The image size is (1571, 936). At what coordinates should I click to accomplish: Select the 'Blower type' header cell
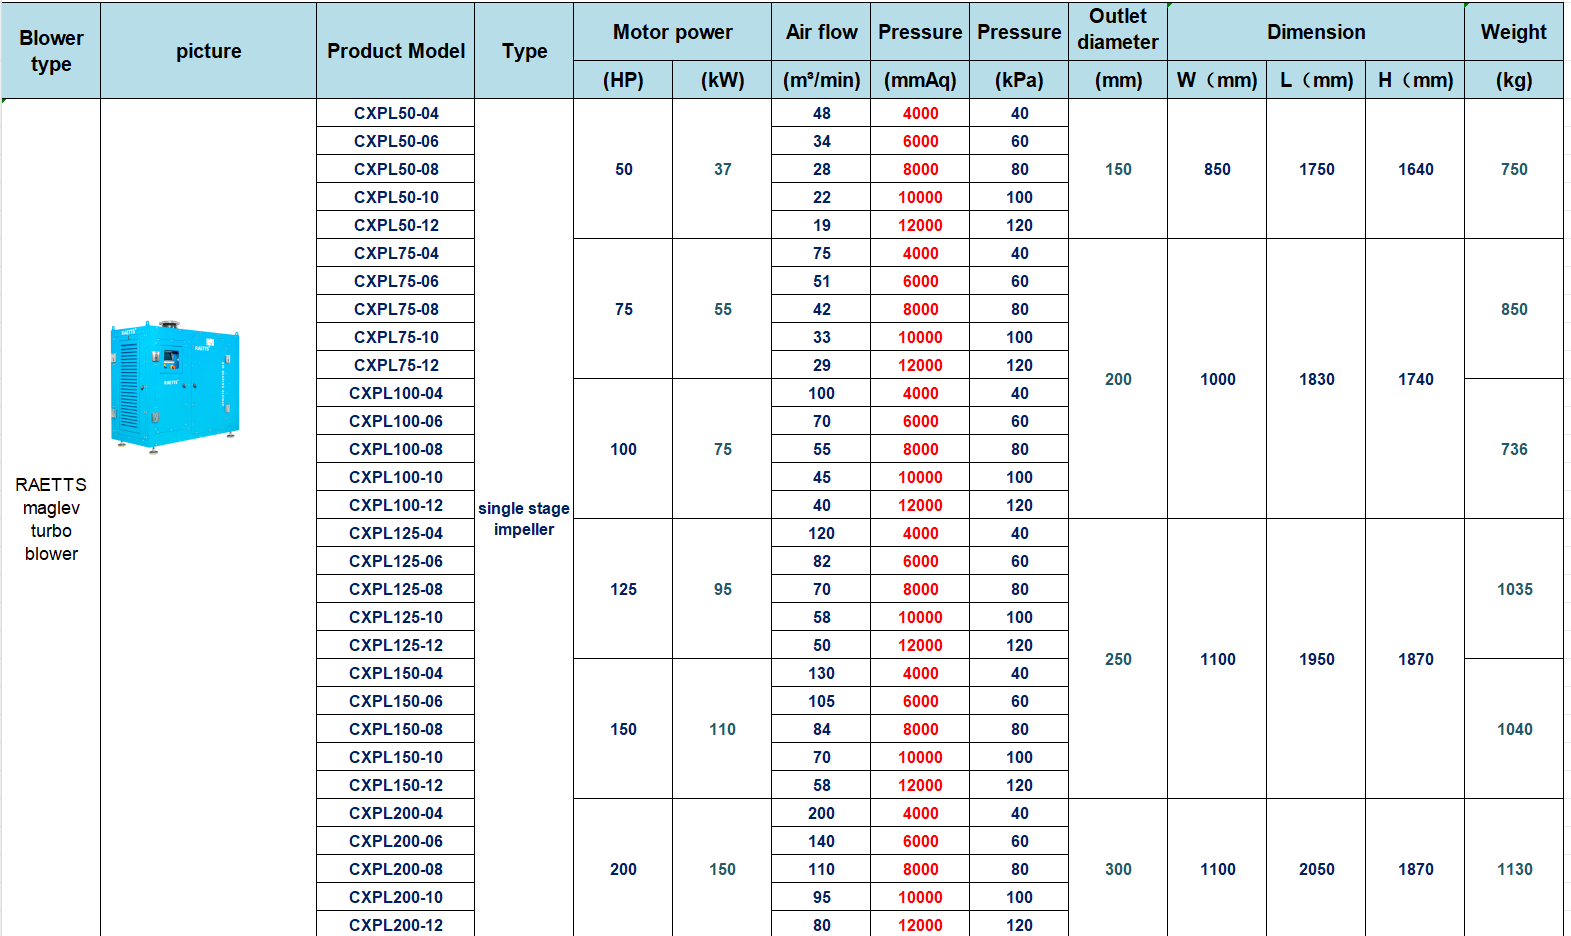[x=51, y=51]
